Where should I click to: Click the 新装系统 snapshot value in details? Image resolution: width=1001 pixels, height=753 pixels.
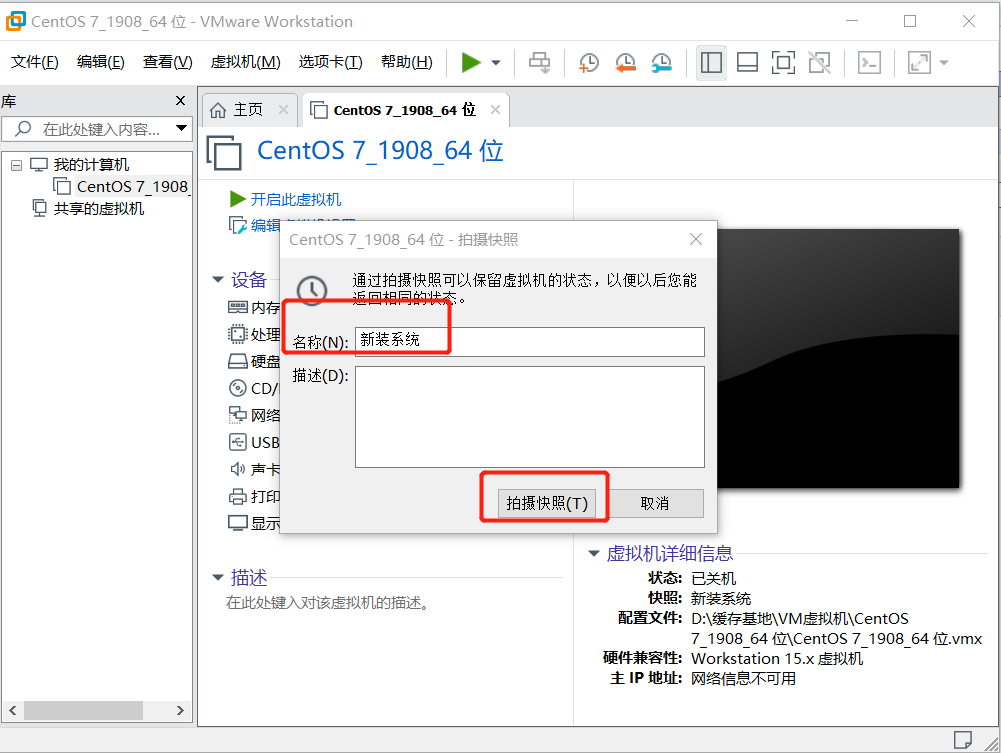pyautogui.click(x=721, y=599)
